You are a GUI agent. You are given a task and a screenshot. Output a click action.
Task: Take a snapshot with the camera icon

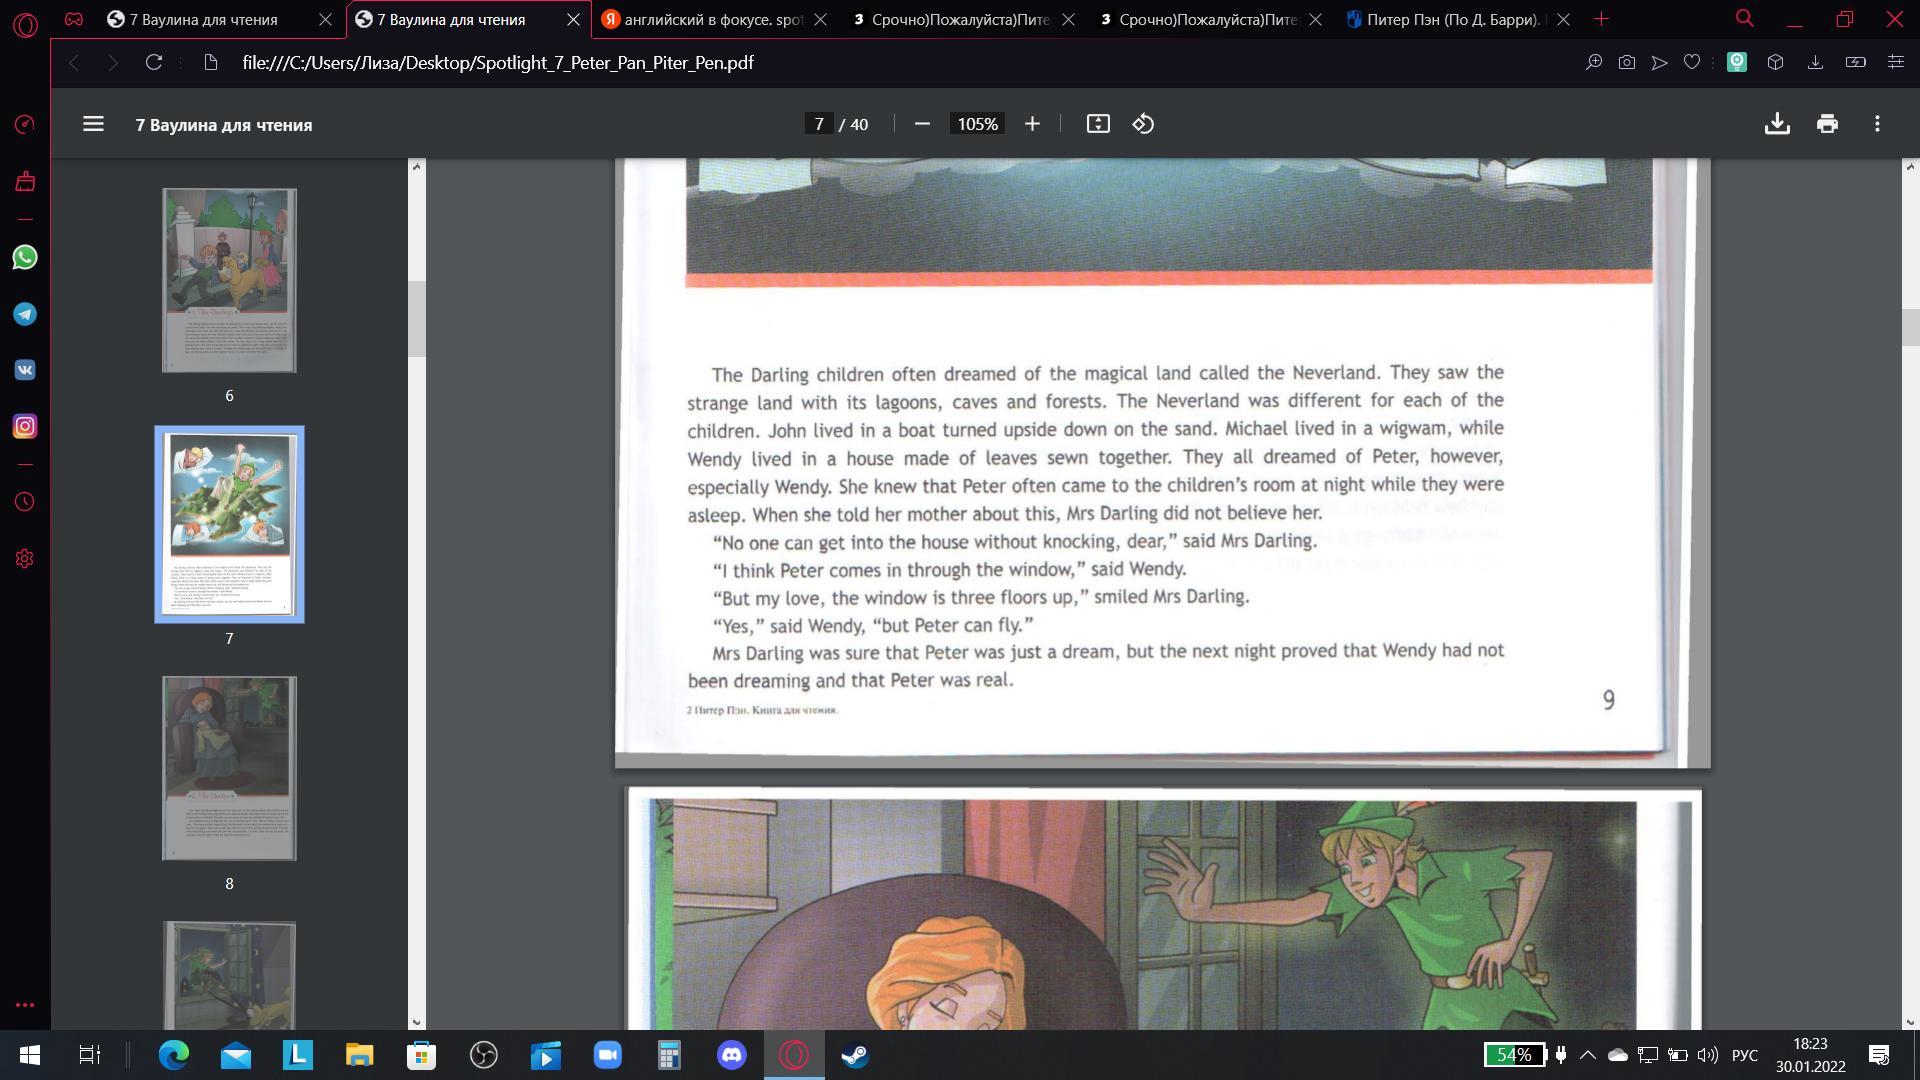click(1627, 62)
